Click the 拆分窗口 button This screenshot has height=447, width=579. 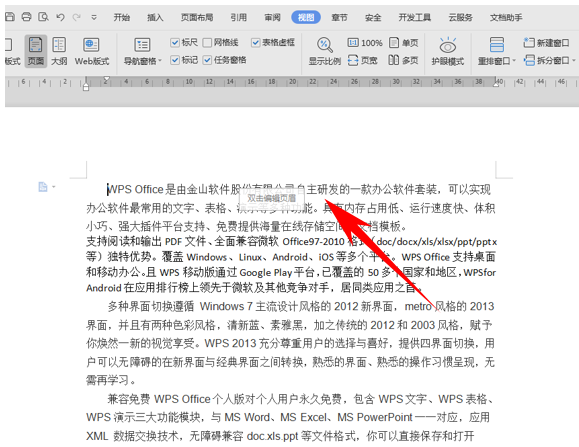(547, 60)
